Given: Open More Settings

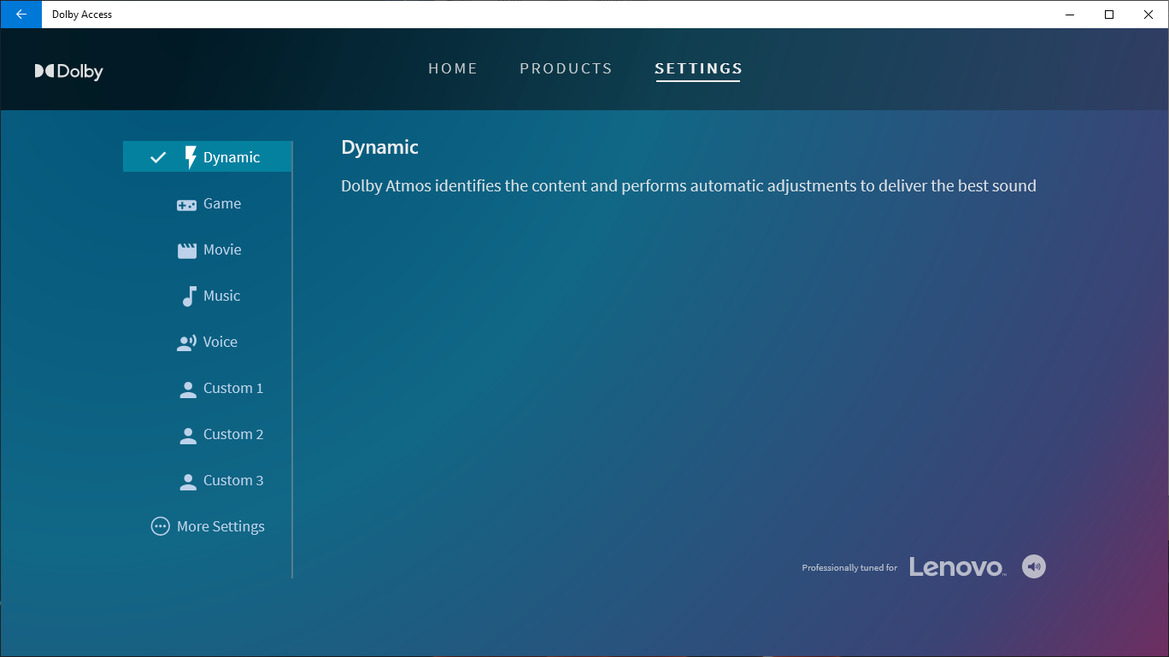Looking at the screenshot, I should [x=207, y=526].
